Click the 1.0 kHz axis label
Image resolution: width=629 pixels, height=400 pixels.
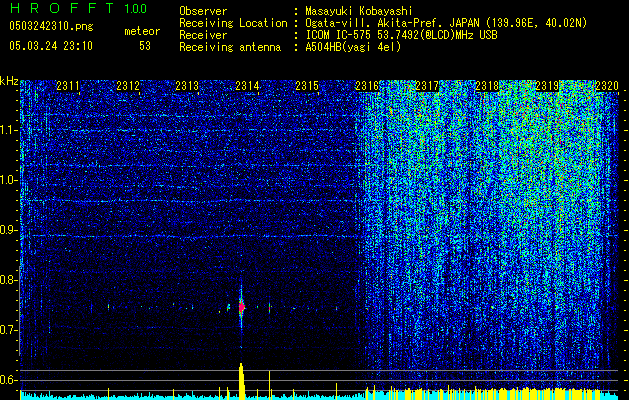[9, 180]
